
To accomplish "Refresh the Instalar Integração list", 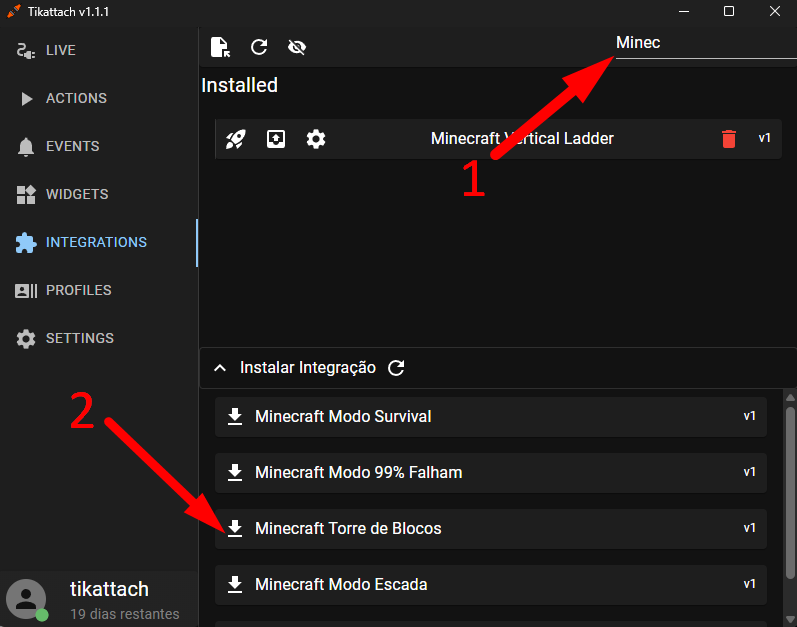I will click(x=396, y=368).
